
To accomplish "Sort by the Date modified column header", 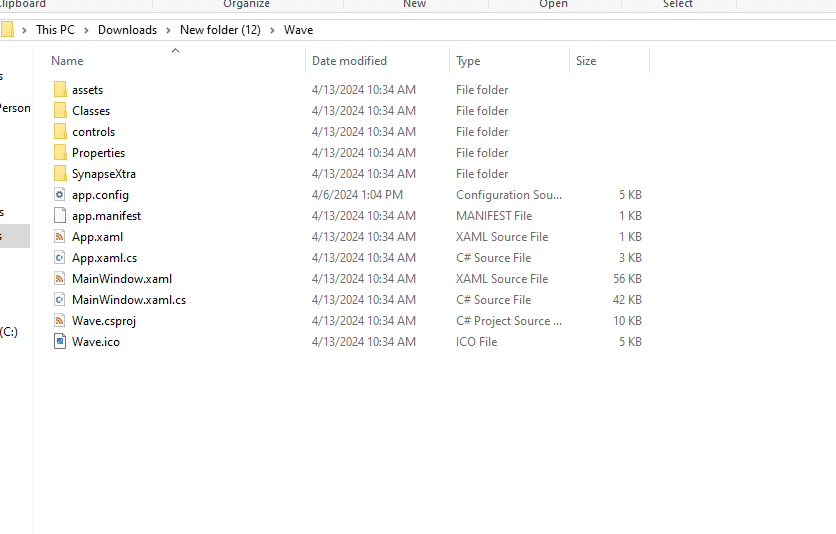I will (x=349, y=61).
